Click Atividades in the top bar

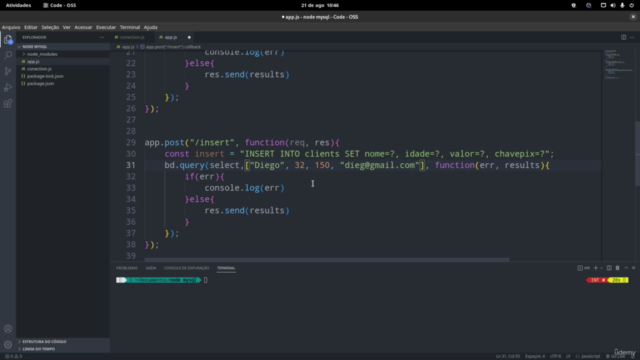point(18,5)
